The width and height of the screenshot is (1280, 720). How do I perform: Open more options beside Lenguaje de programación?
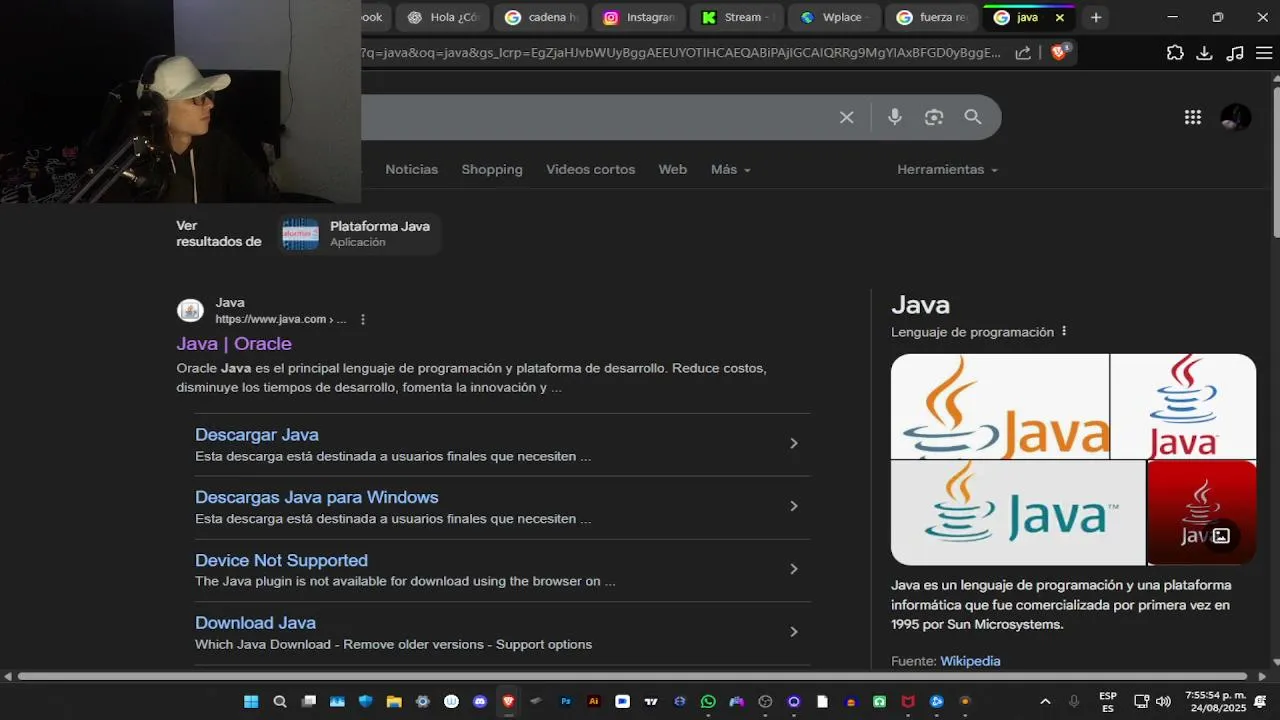click(1064, 331)
